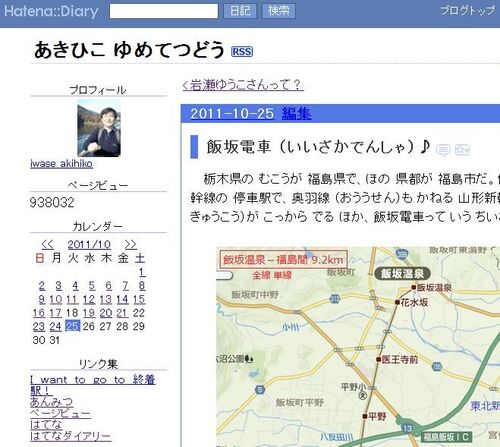
Task: Open the ページビュー link in リンク集
Action: (x=60, y=413)
